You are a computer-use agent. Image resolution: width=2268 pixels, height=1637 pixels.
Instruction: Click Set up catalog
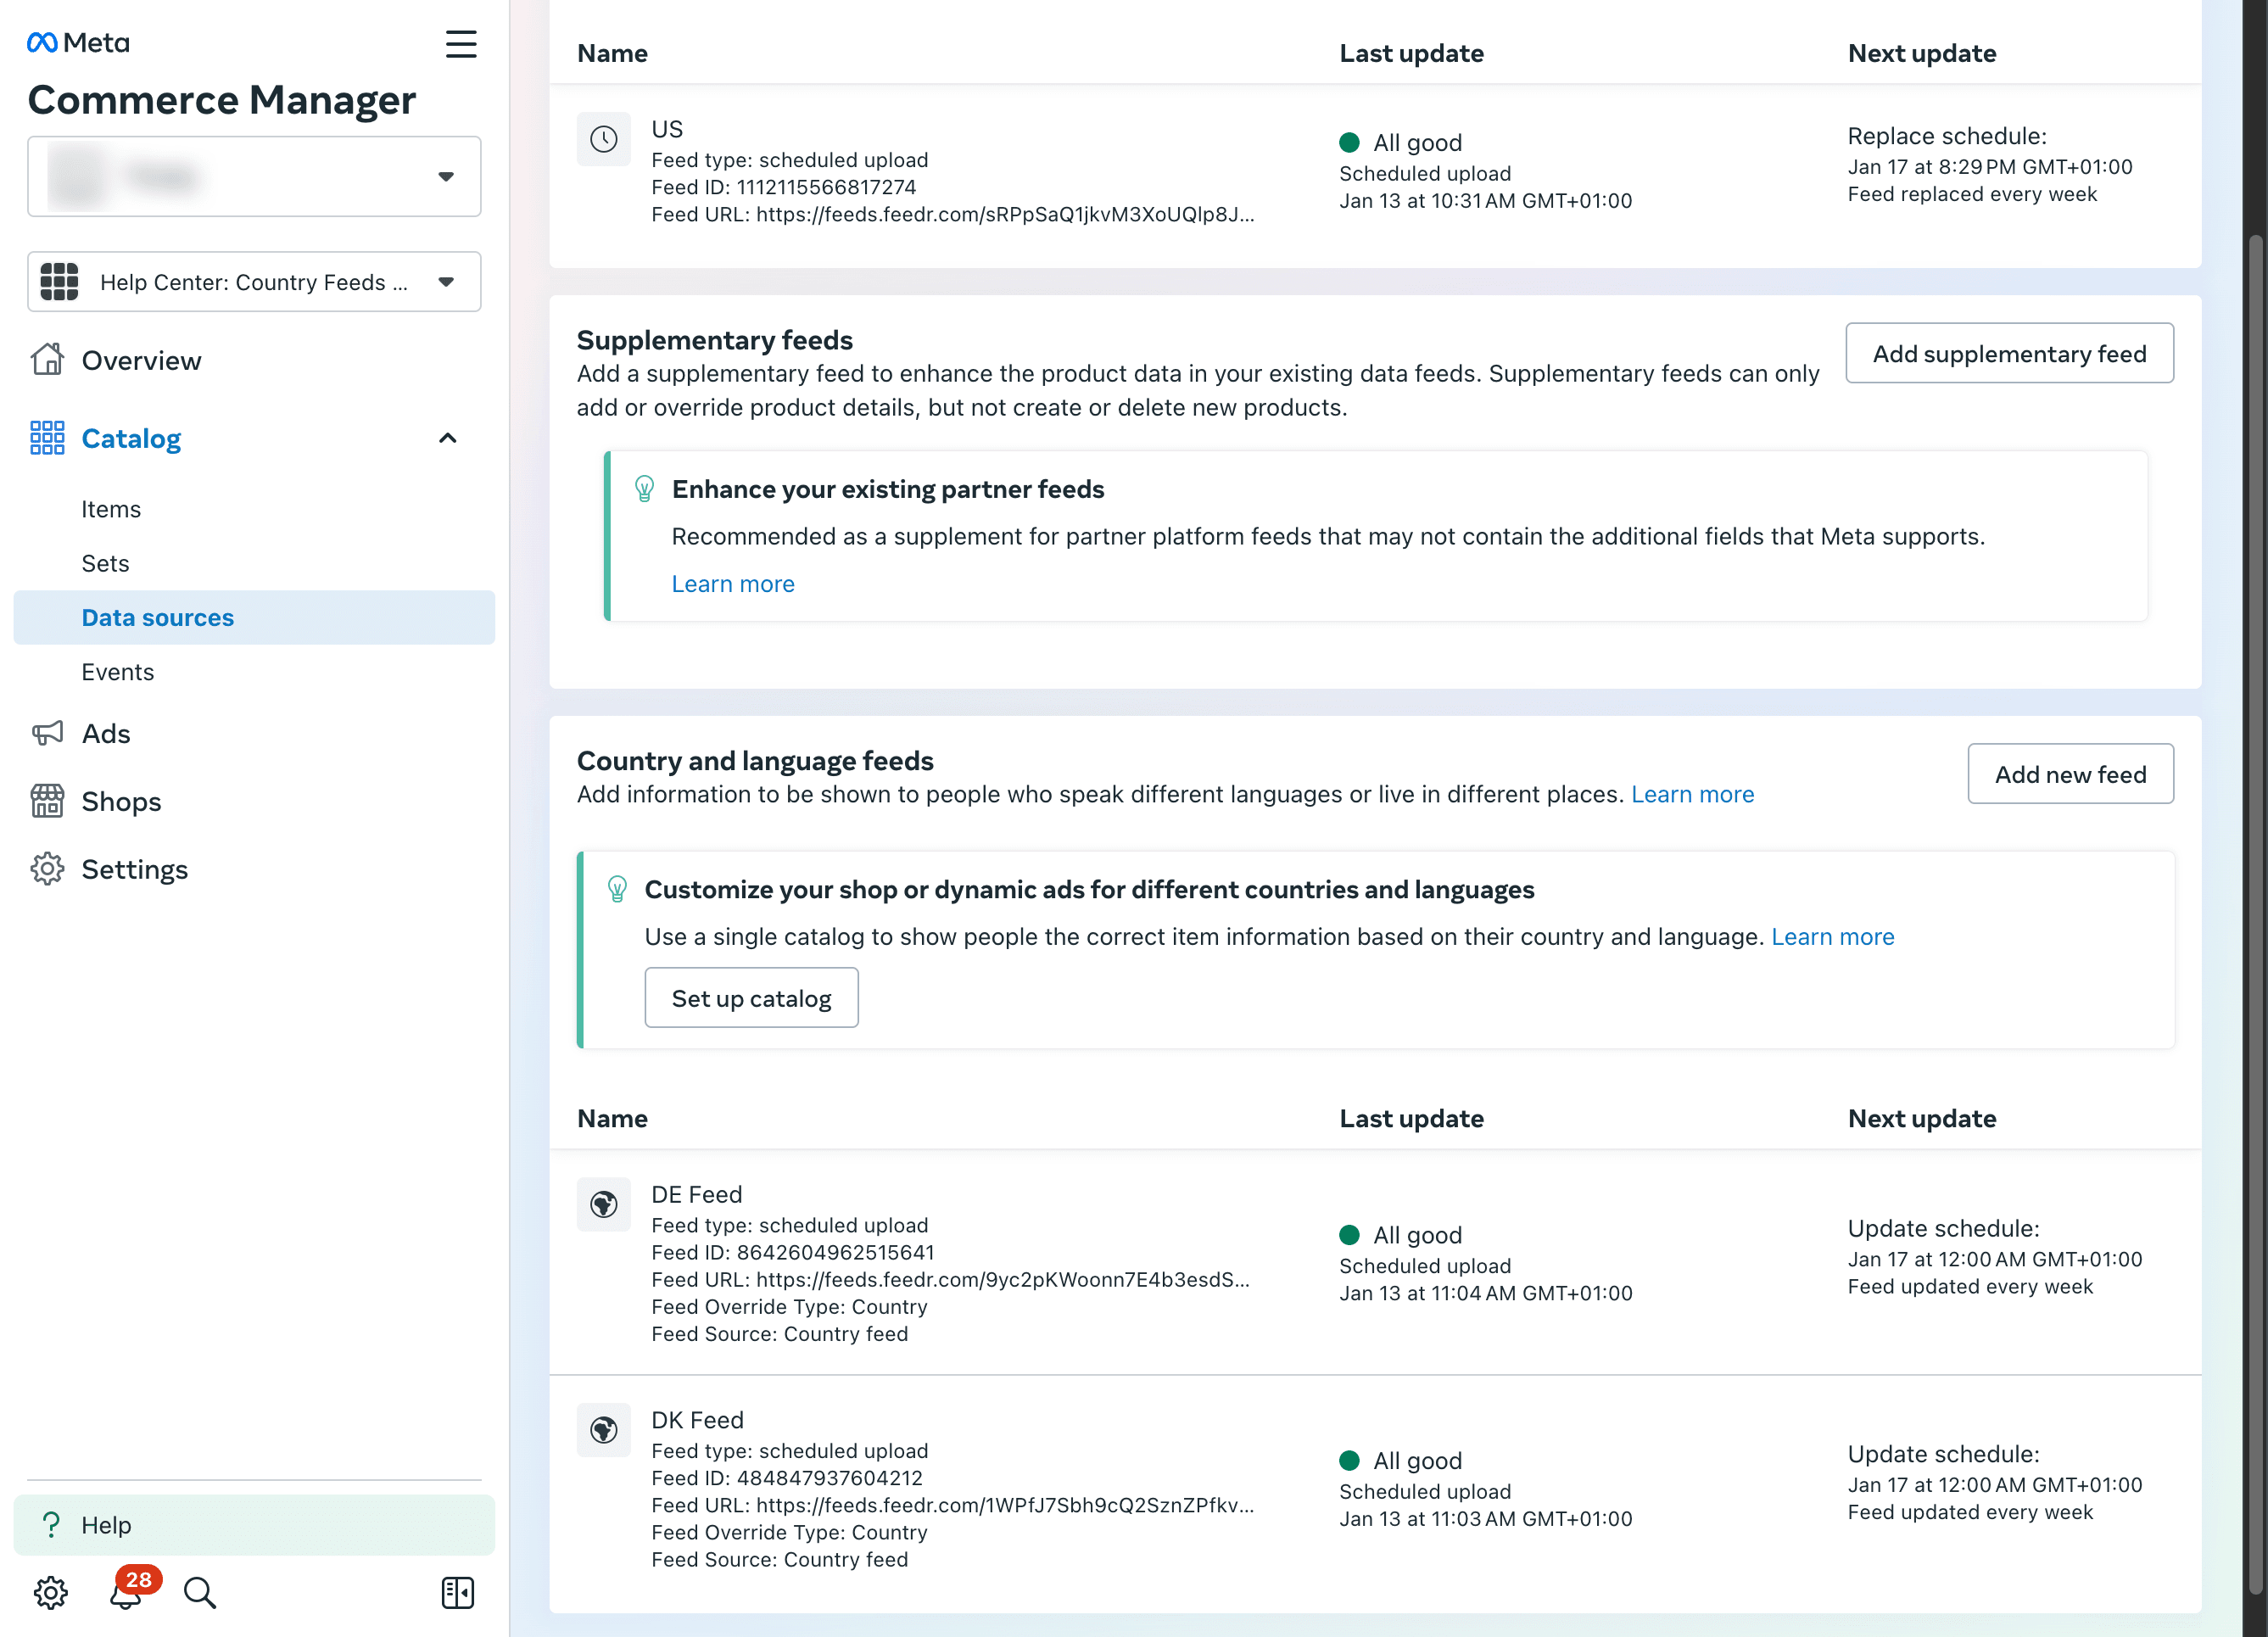[x=751, y=997]
